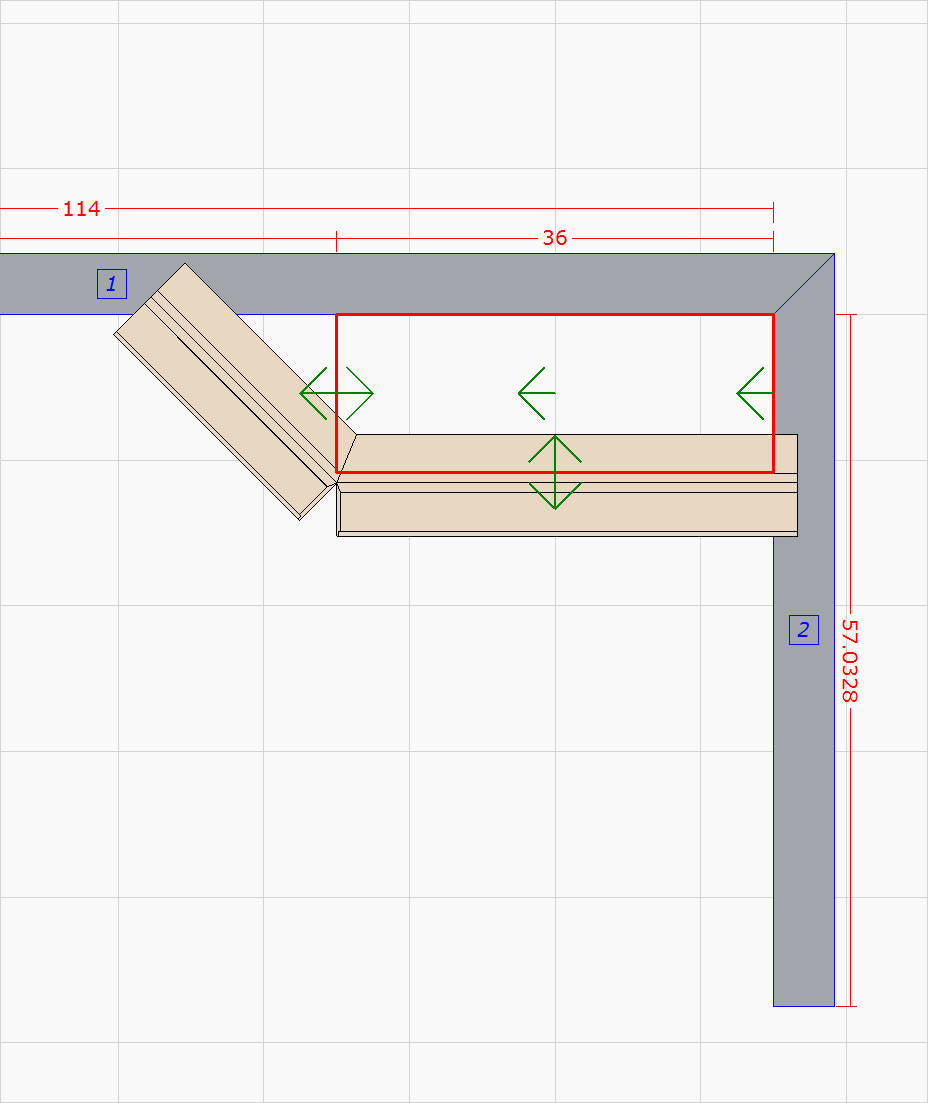The height and width of the screenshot is (1103, 928).
Task: Edit the 114 dimension value
Action: coord(80,210)
